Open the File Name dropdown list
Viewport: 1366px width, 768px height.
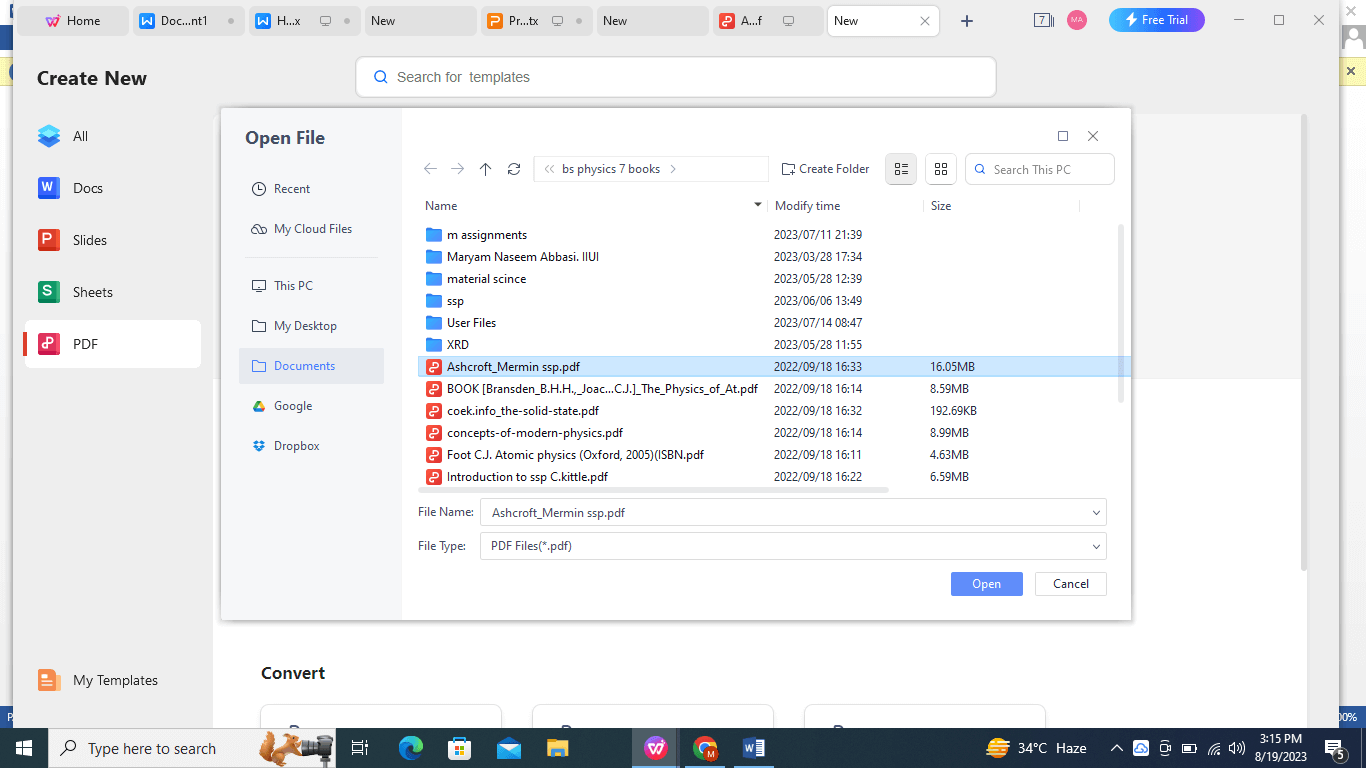point(1094,512)
